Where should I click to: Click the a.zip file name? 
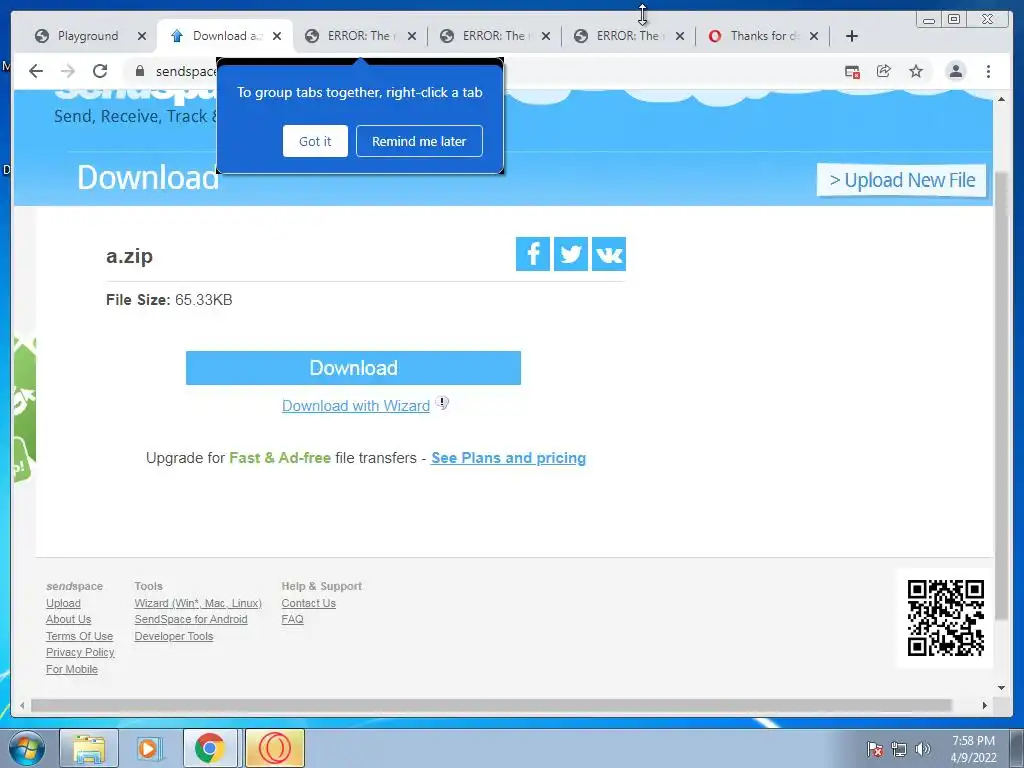click(129, 255)
